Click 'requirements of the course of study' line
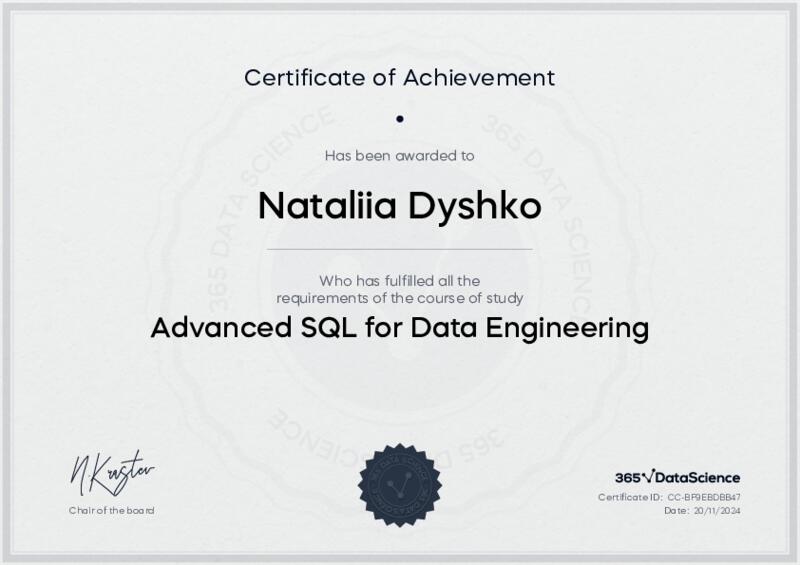The image size is (800, 565). click(x=399, y=298)
